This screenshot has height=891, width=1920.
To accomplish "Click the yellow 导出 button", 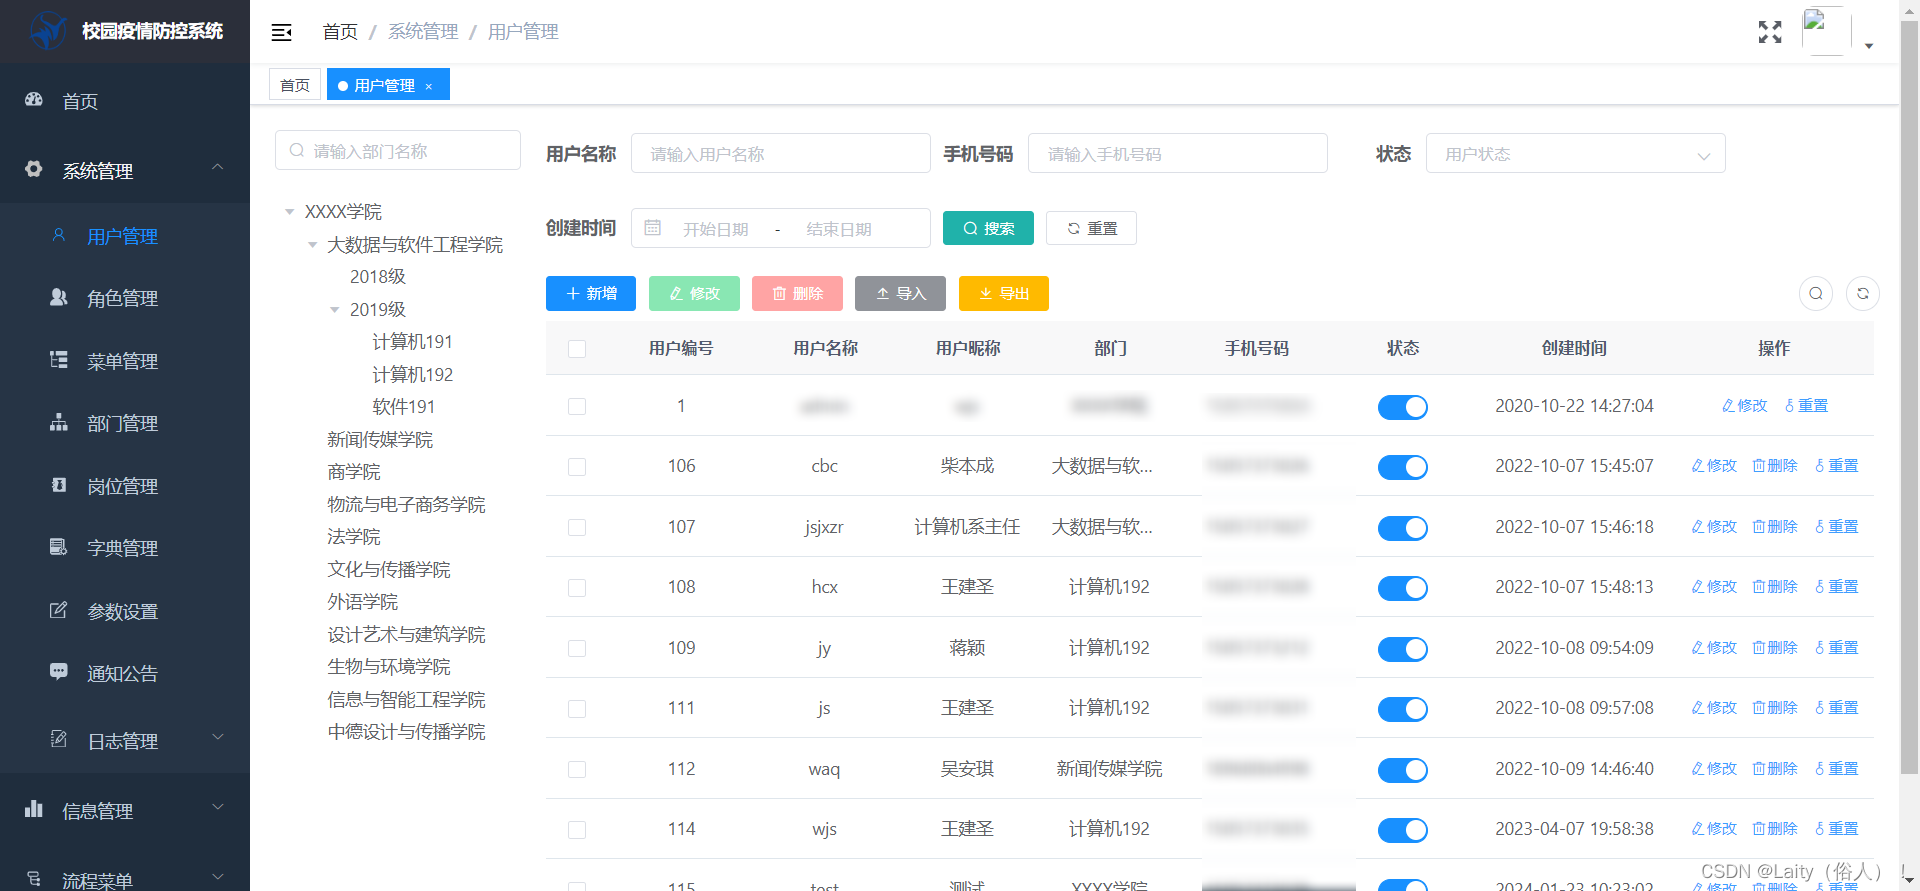I will point(1004,294).
